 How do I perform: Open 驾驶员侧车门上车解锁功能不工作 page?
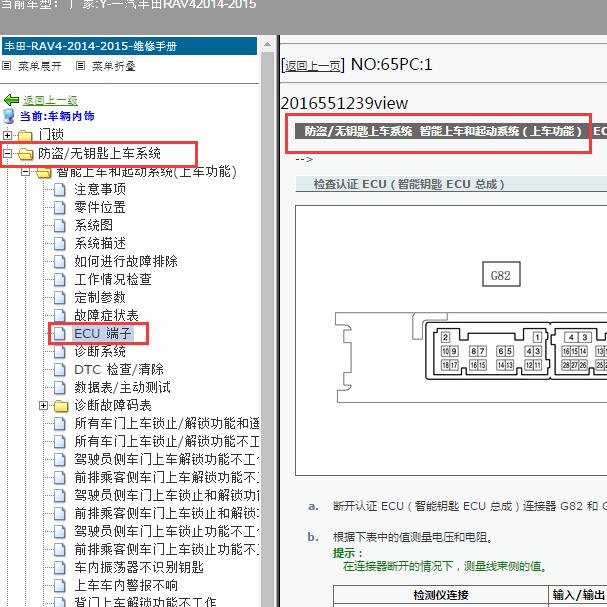pos(167,460)
